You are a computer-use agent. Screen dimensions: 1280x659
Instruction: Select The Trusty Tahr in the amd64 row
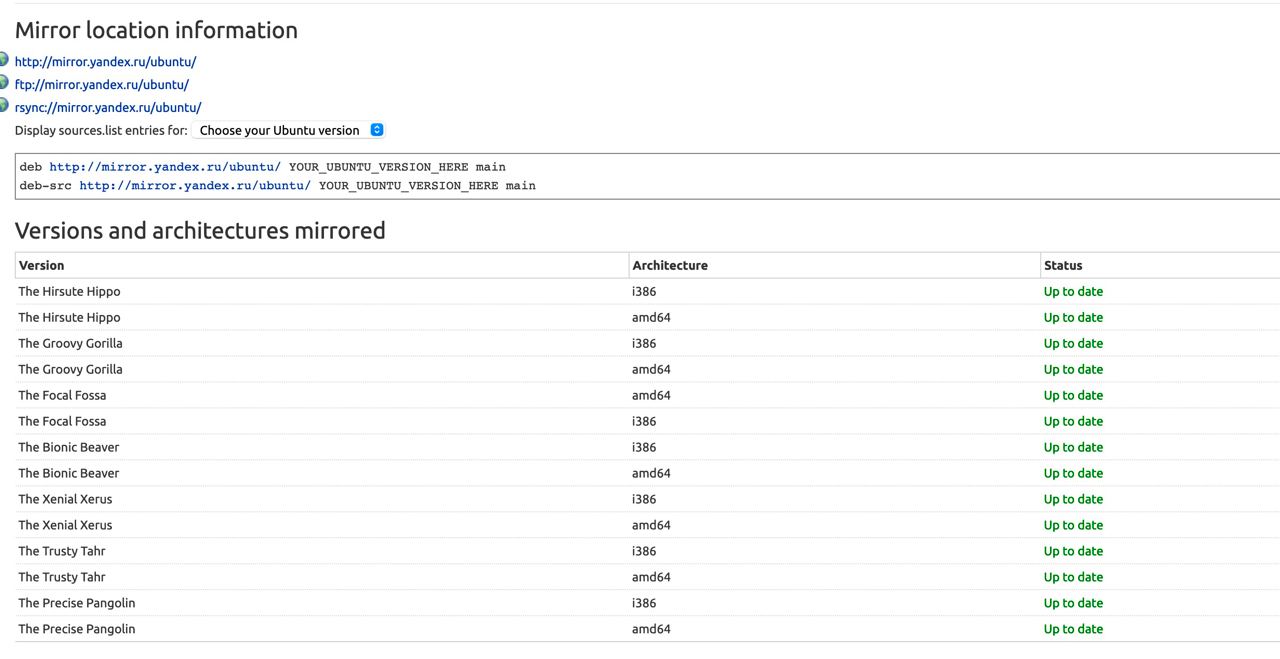[x=62, y=577]
